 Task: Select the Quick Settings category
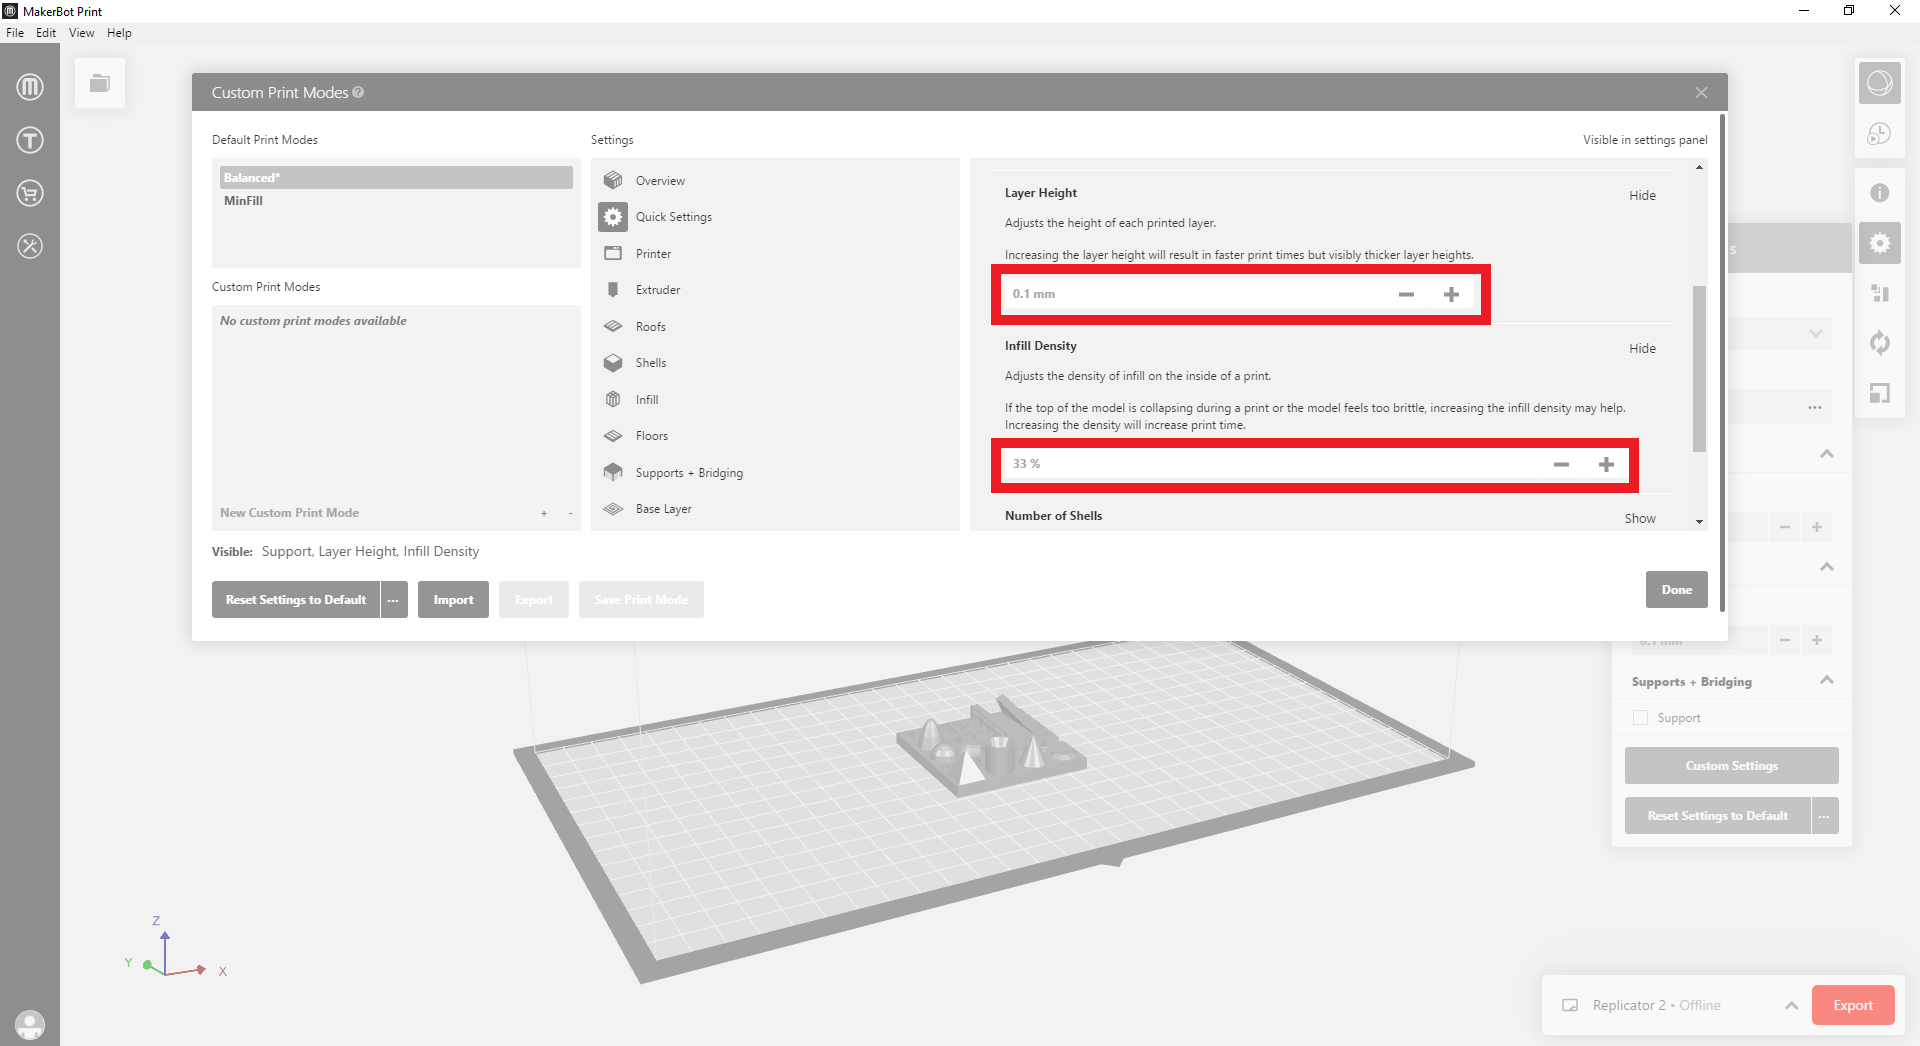674,217
